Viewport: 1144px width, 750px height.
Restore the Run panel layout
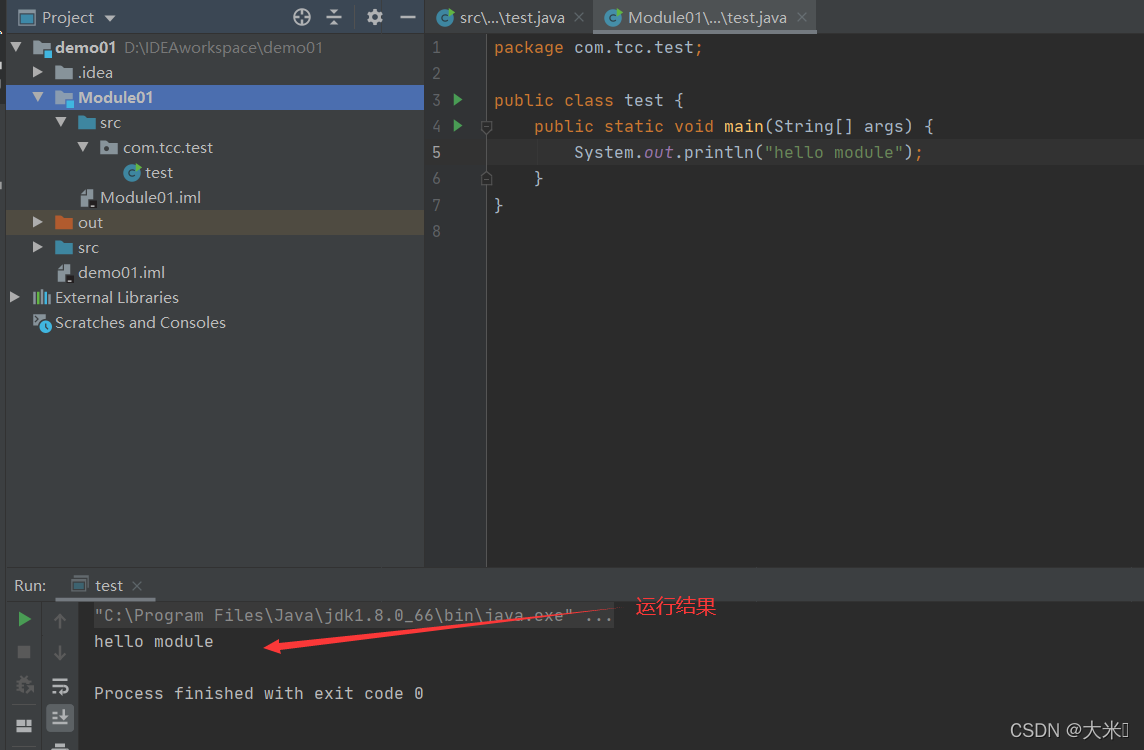(24, 725)
